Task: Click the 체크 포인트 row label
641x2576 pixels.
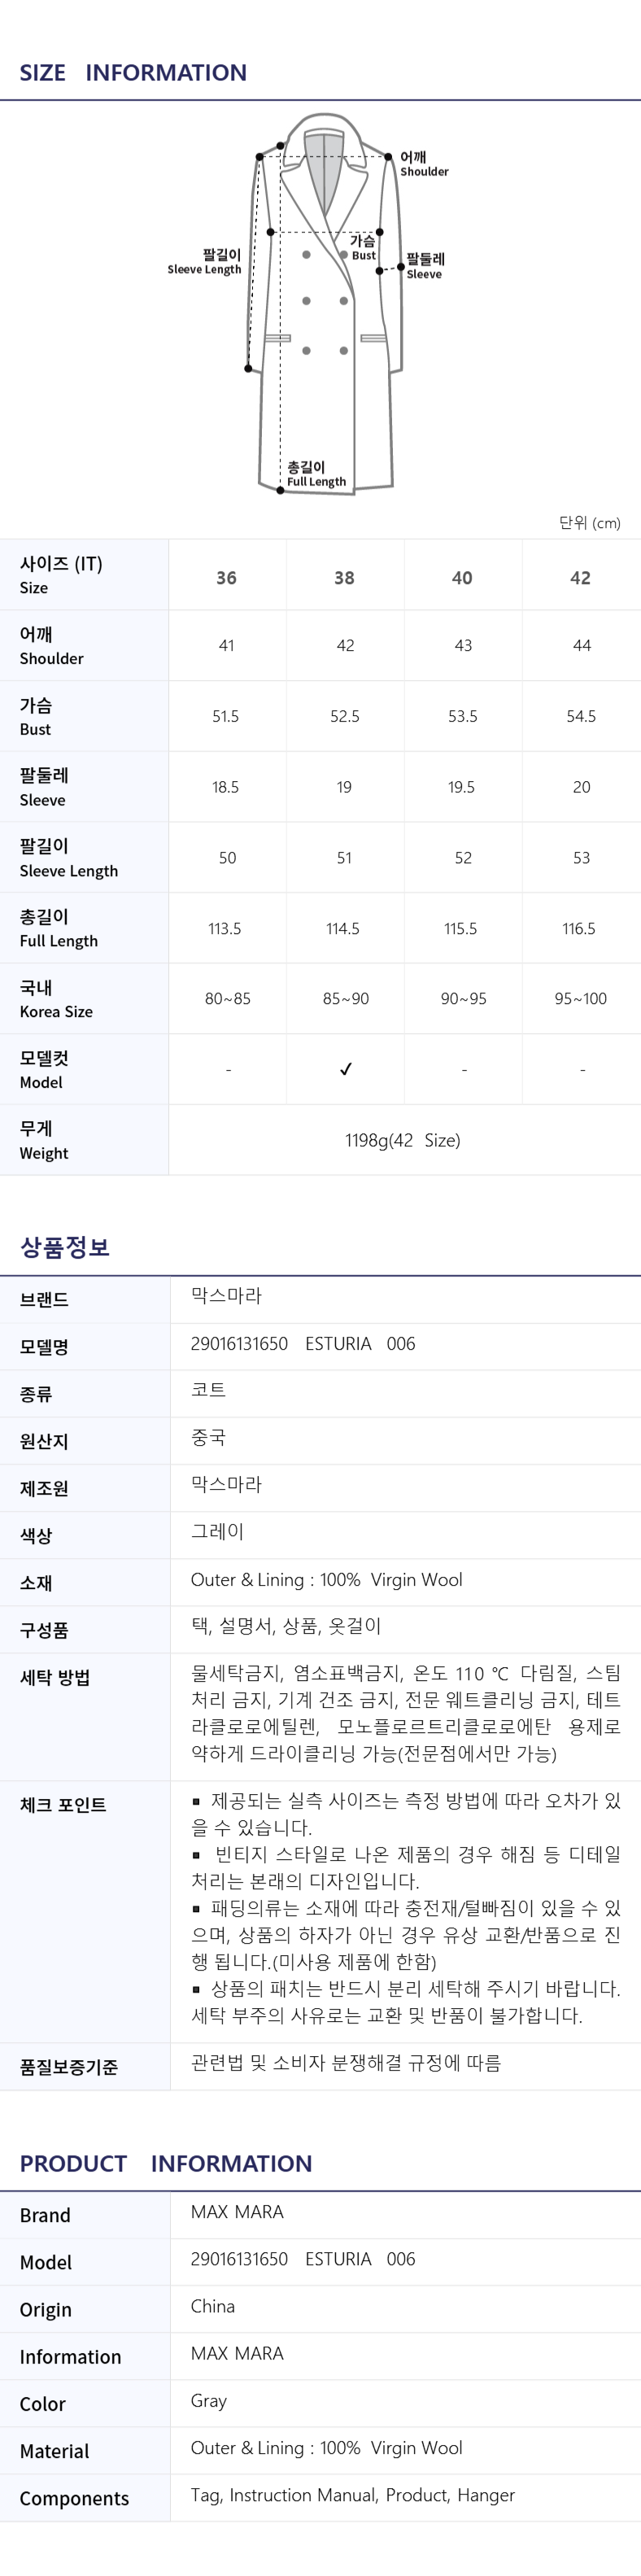Action: pyautogui.click(x=63, y=1804)
